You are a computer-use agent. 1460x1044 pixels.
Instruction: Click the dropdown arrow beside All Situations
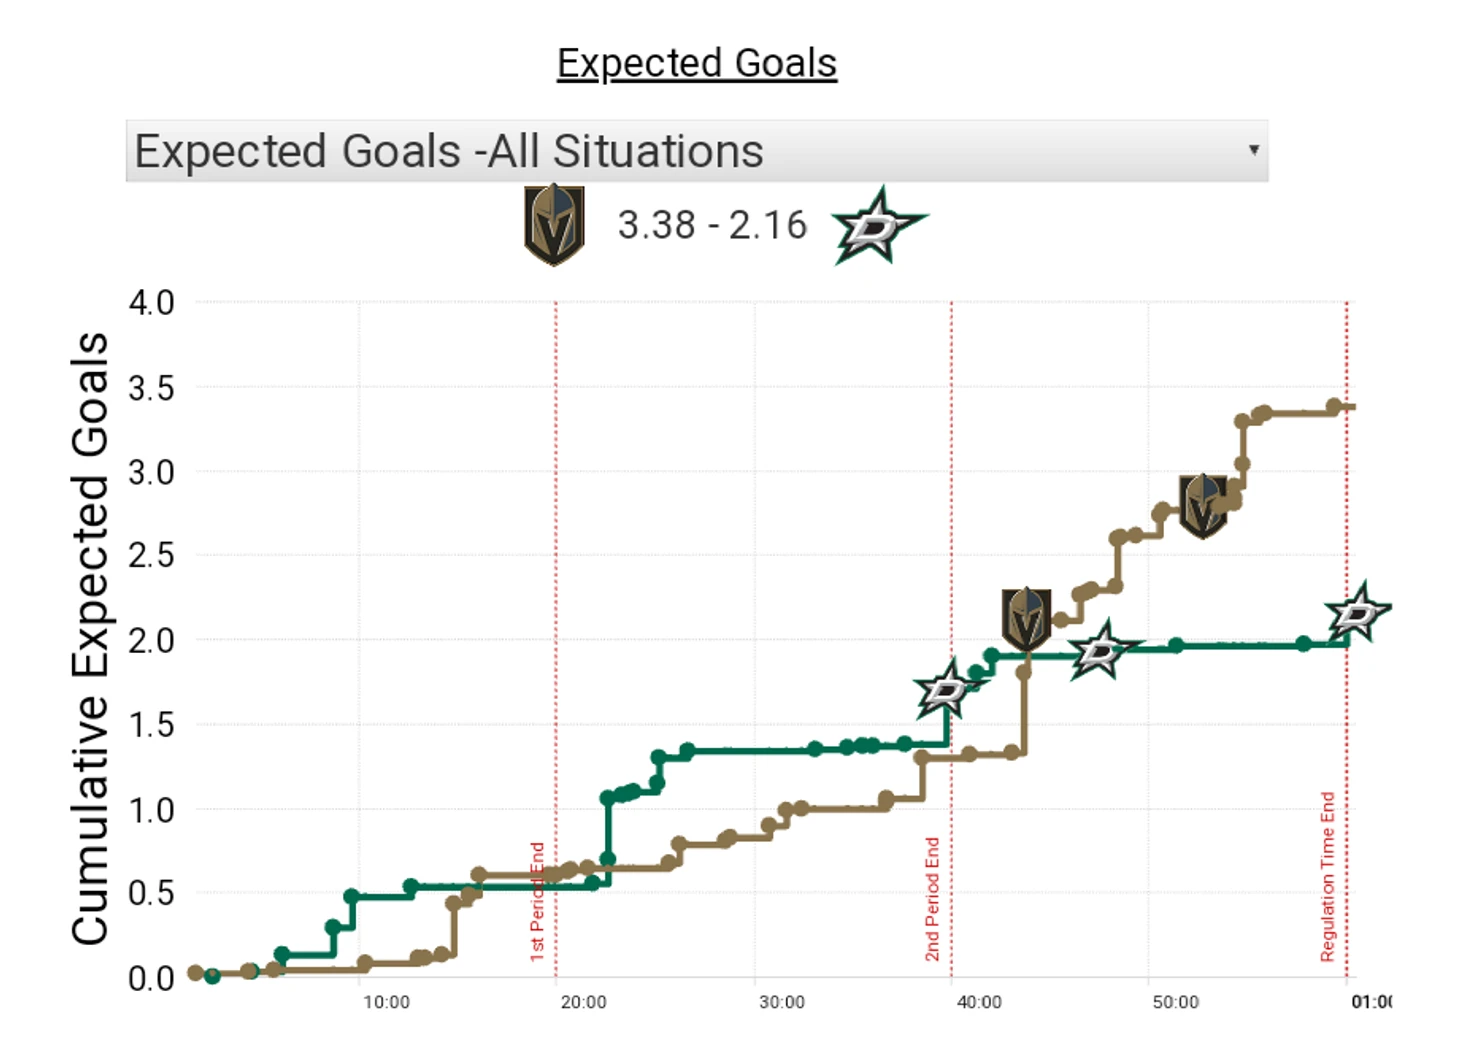click(x=1253, y=150)
